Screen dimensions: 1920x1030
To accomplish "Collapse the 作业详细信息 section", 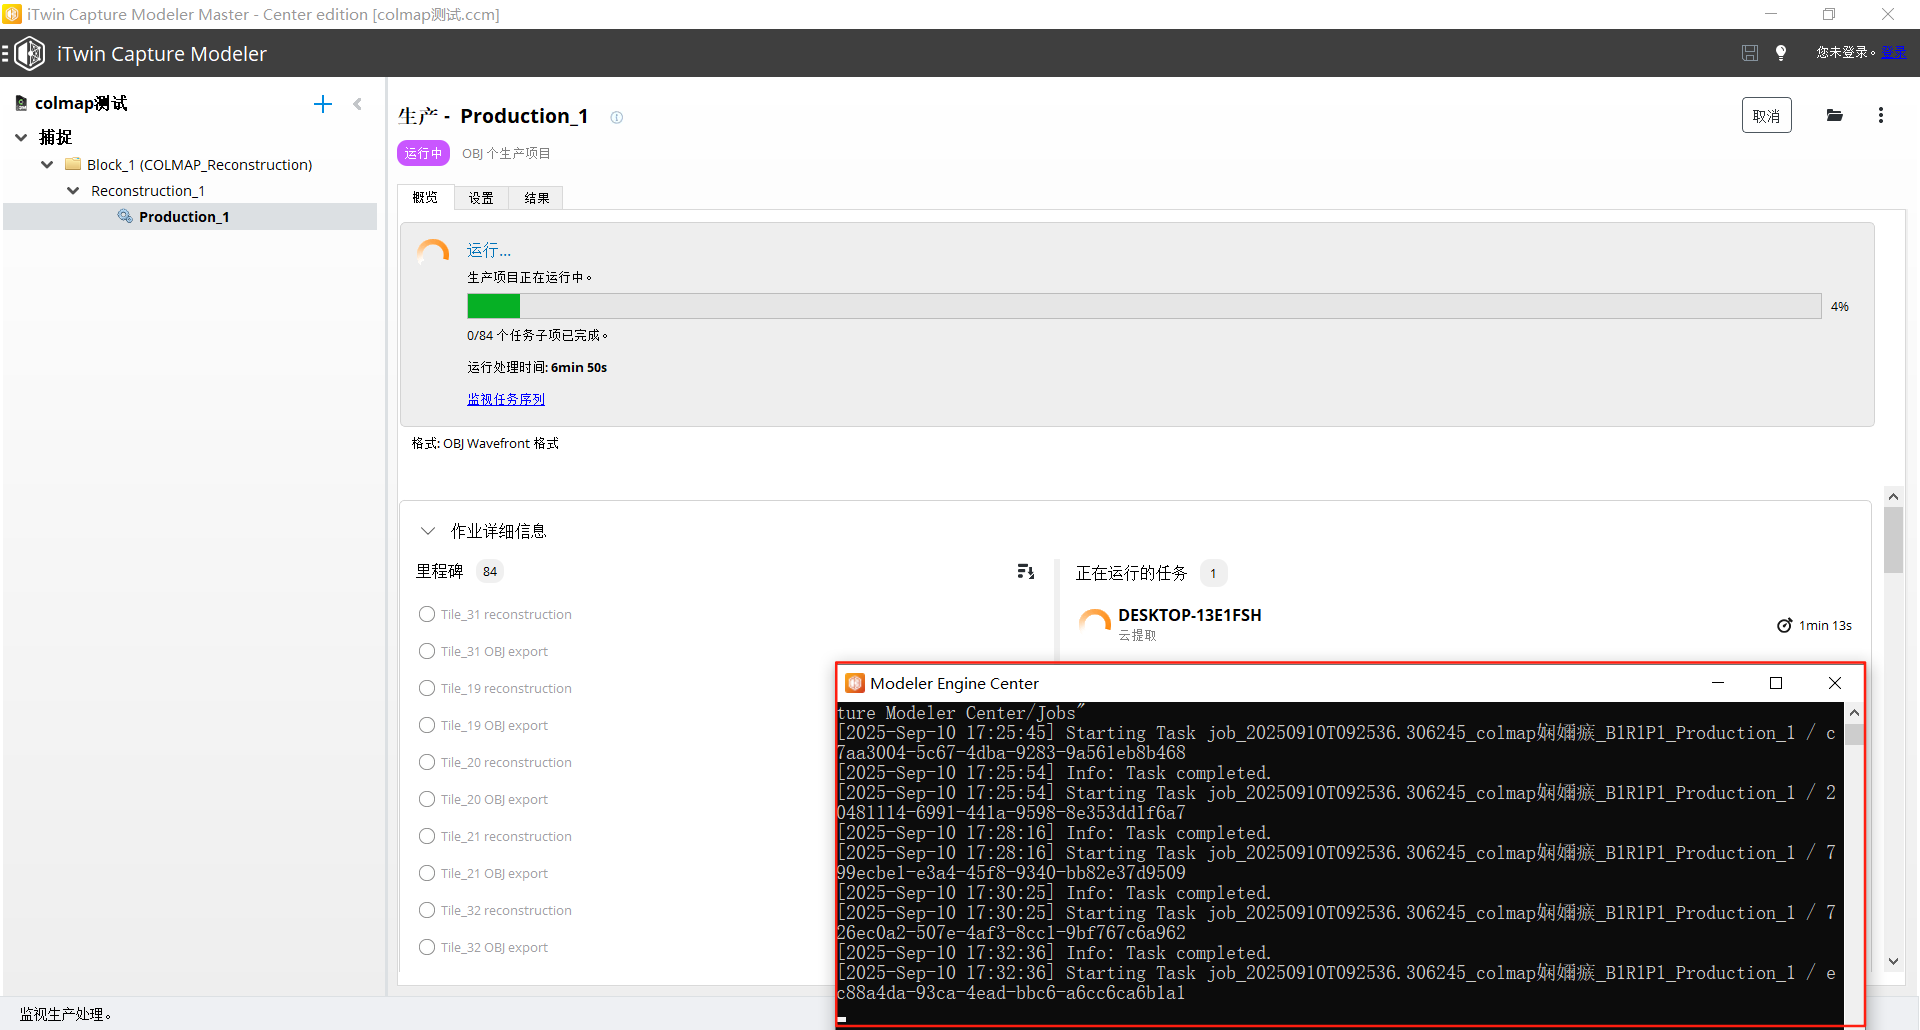I will [x=428, y=531].
